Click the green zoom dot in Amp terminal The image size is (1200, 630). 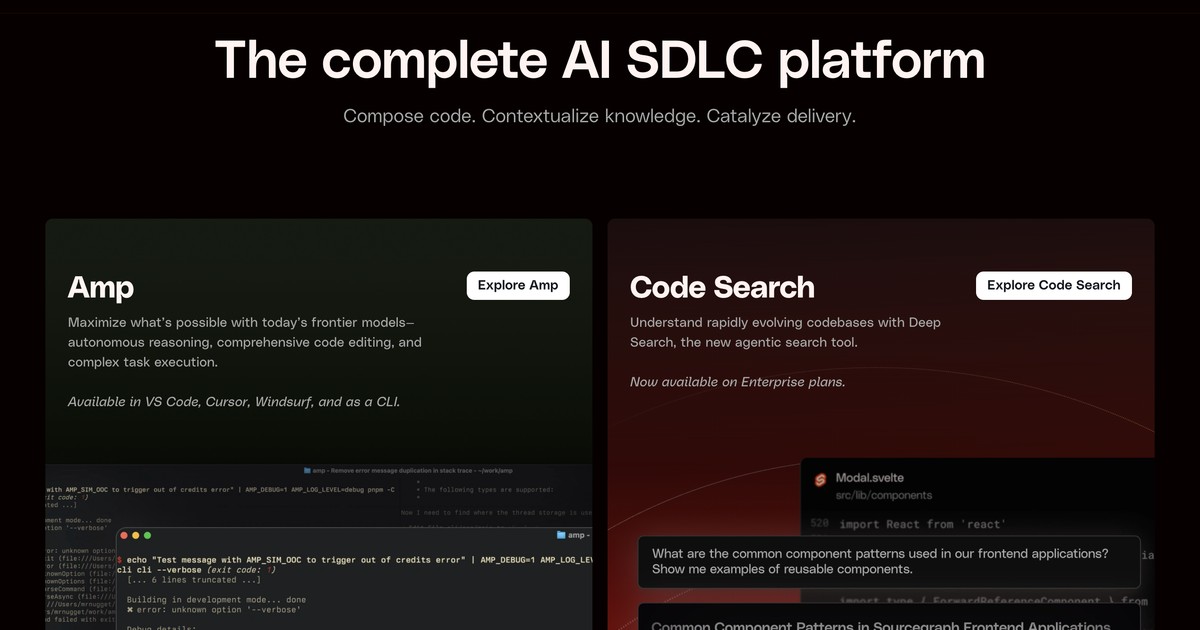[148, 536]
